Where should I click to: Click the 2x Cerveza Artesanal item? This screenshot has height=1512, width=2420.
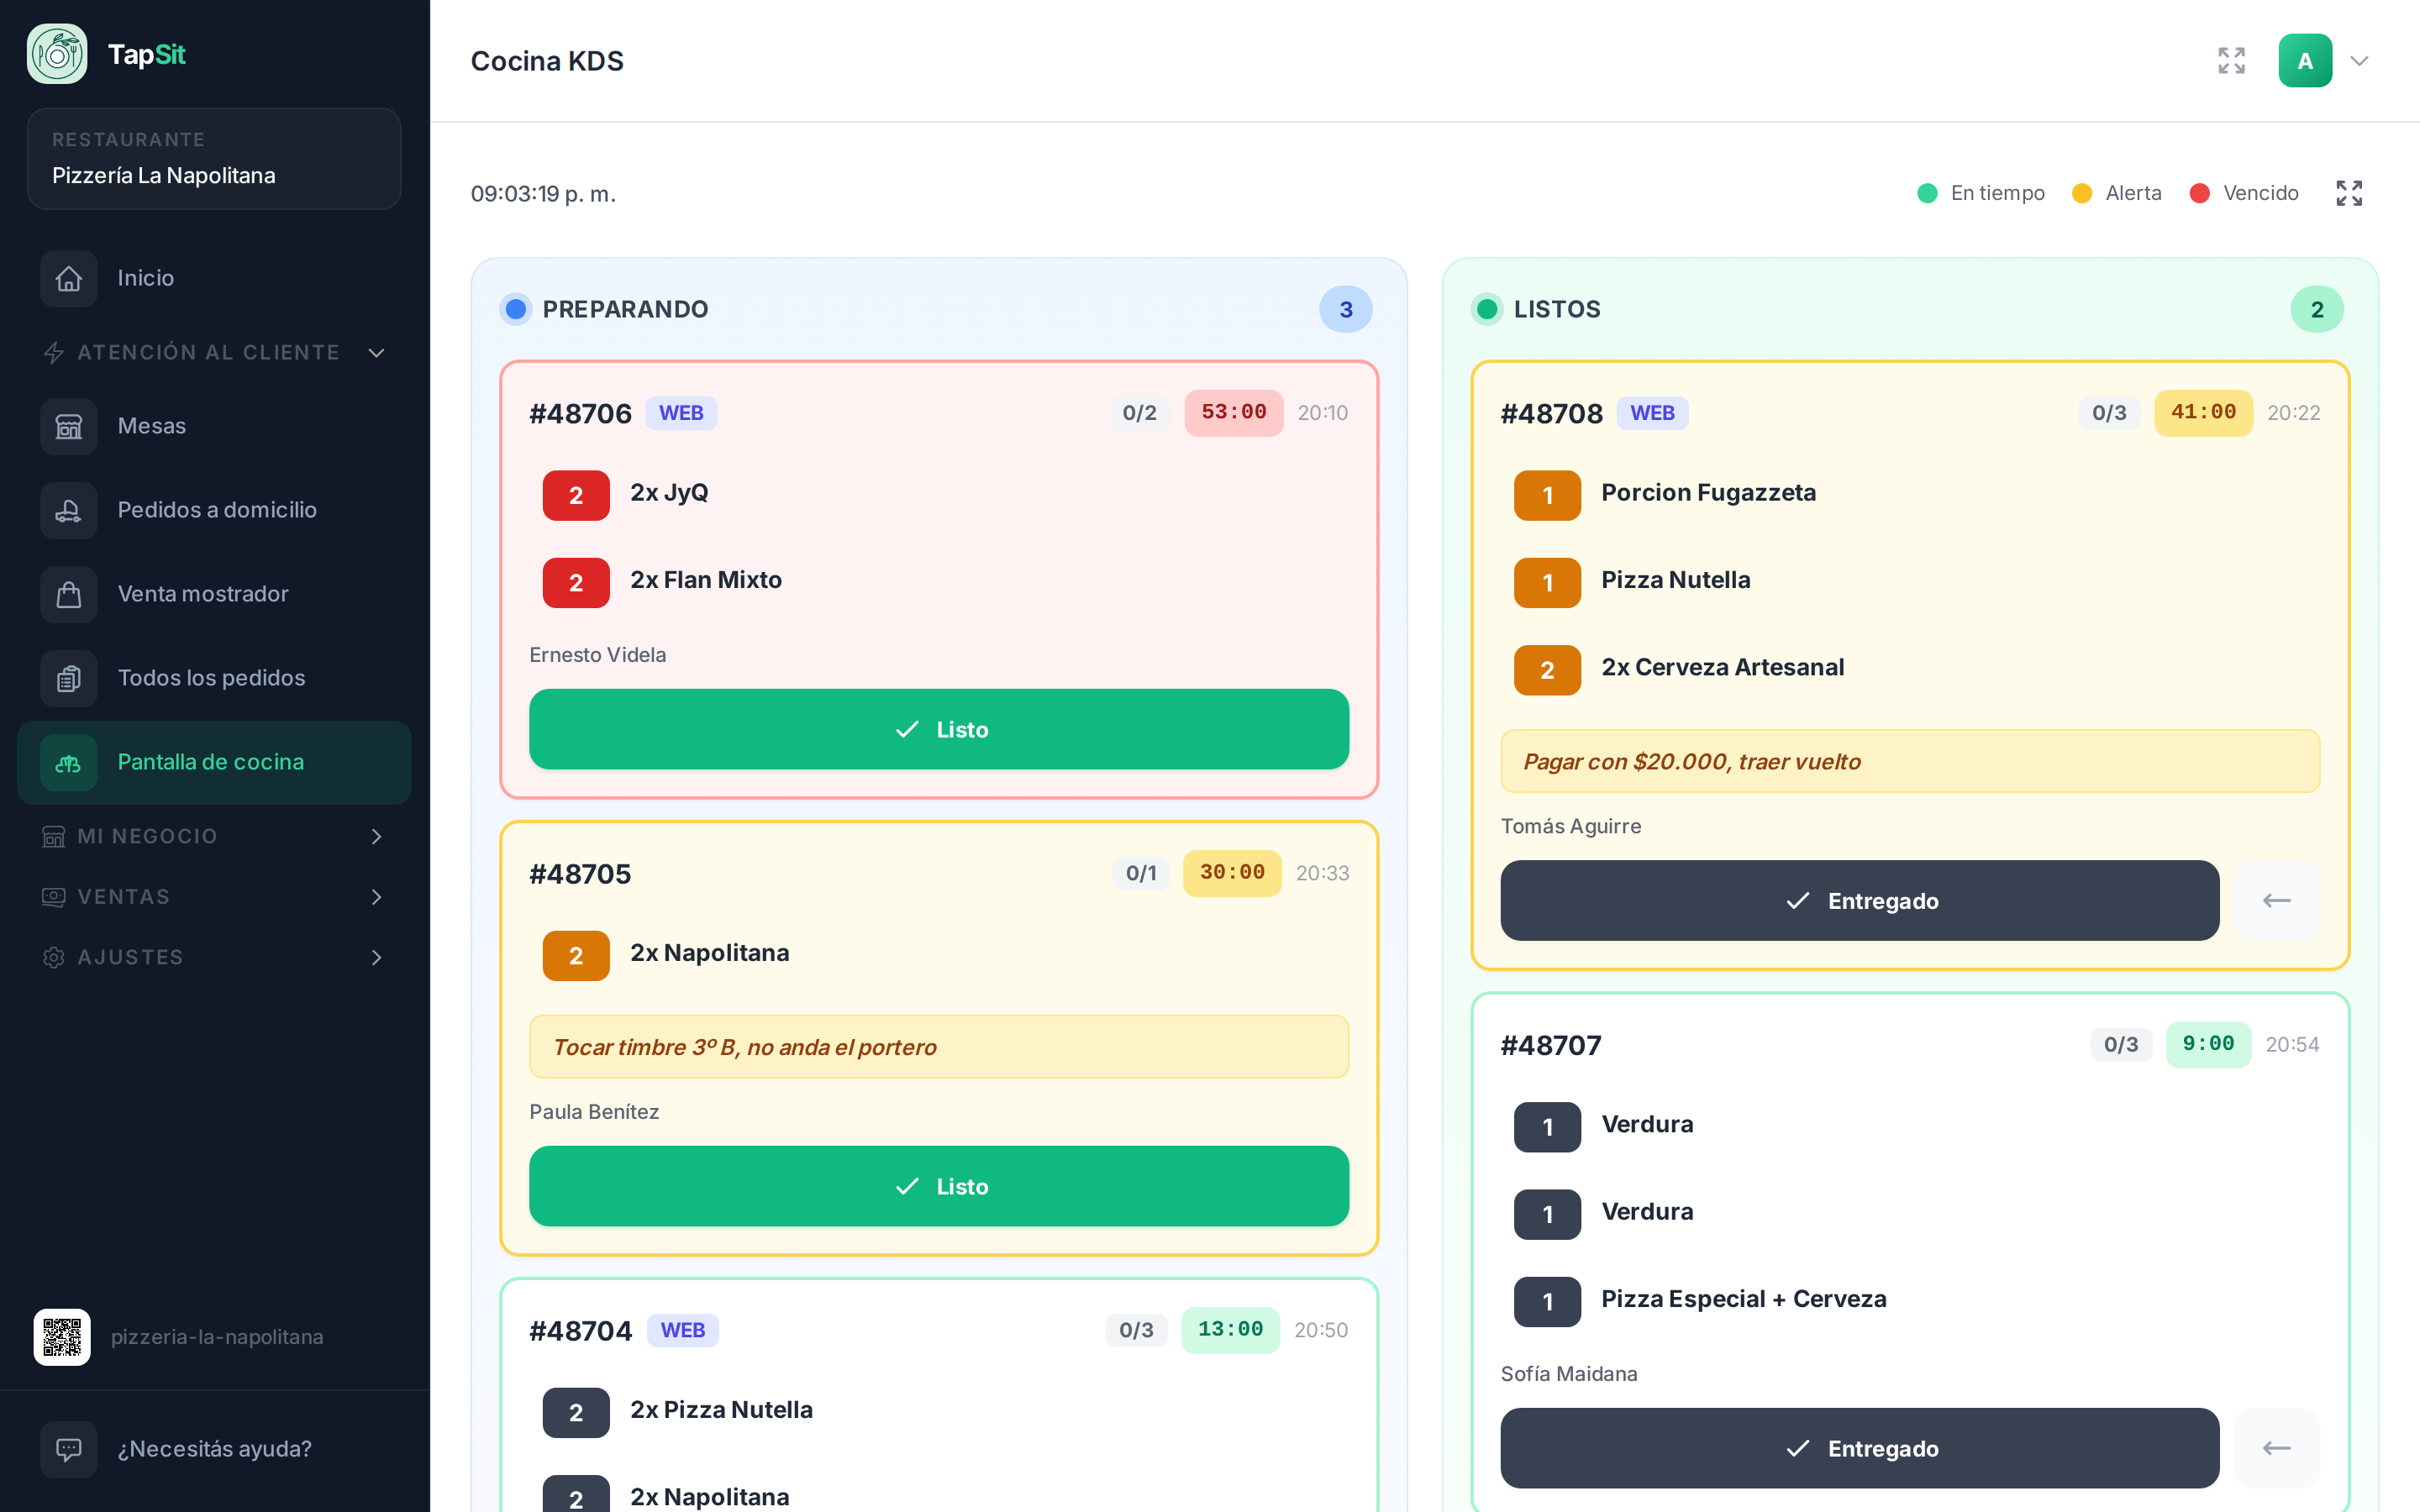coord(1722,667)
